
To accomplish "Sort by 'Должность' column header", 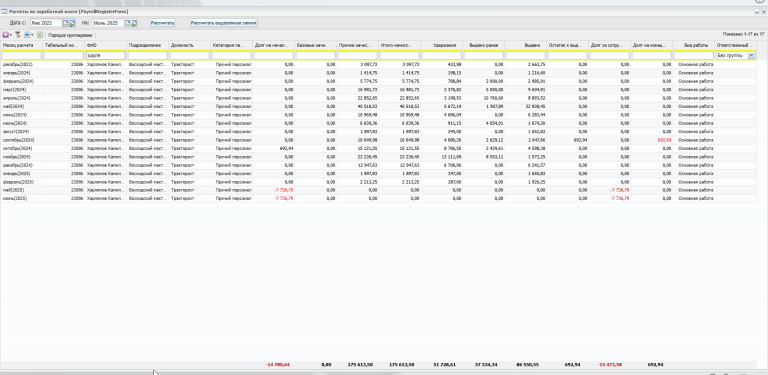I will [x=190, y=45].
